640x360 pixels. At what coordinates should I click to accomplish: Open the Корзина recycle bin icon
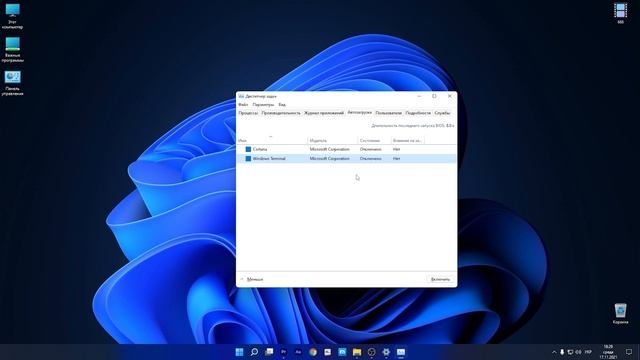click(620, 313)
